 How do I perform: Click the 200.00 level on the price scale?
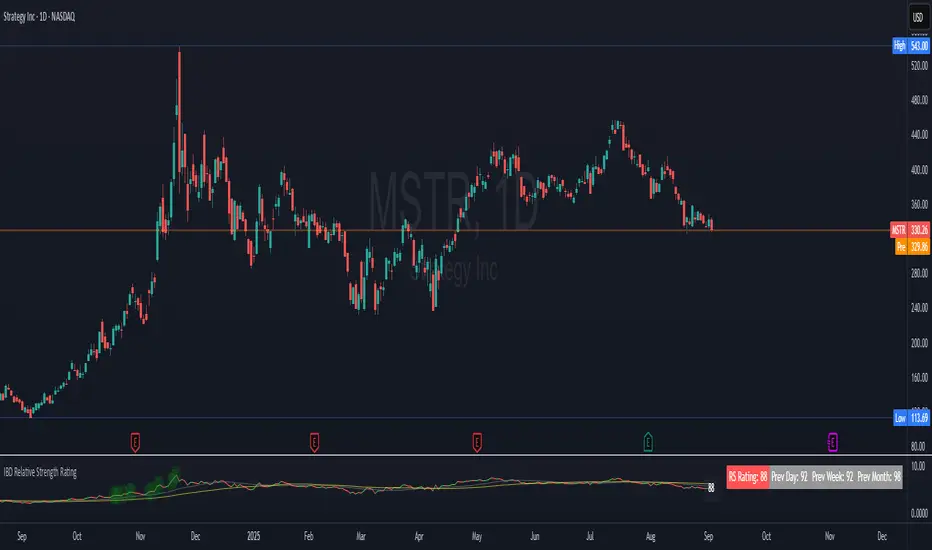click(x=919, y=343)
